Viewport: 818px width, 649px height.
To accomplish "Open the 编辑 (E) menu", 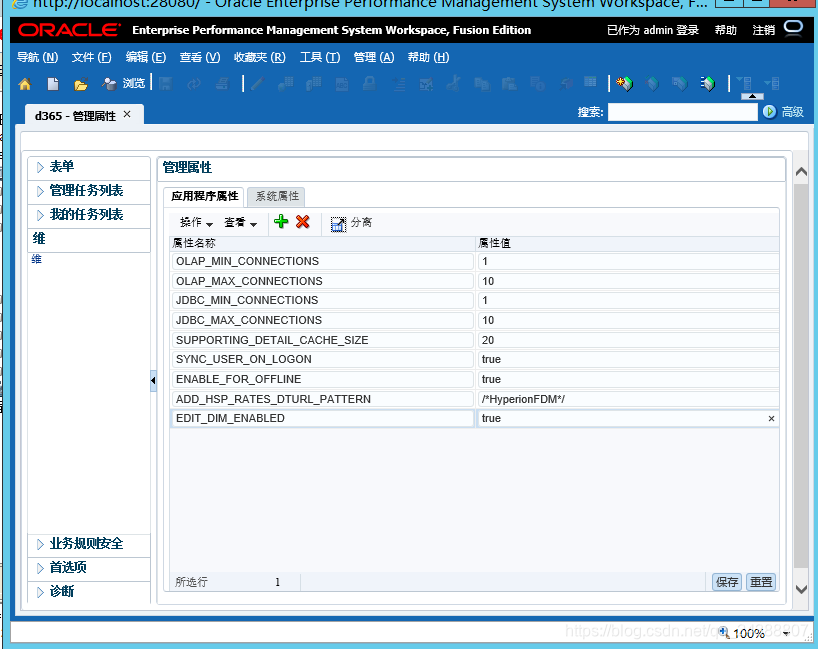I will 146,57.
